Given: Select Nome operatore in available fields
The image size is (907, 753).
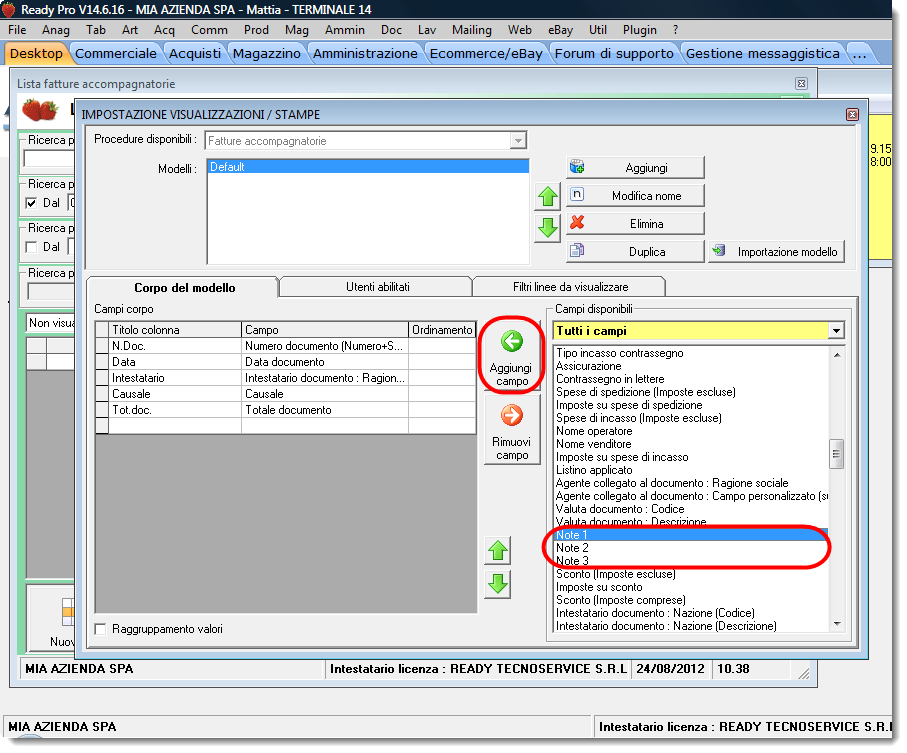Looking at the screenshot, I should click(691, 431).
